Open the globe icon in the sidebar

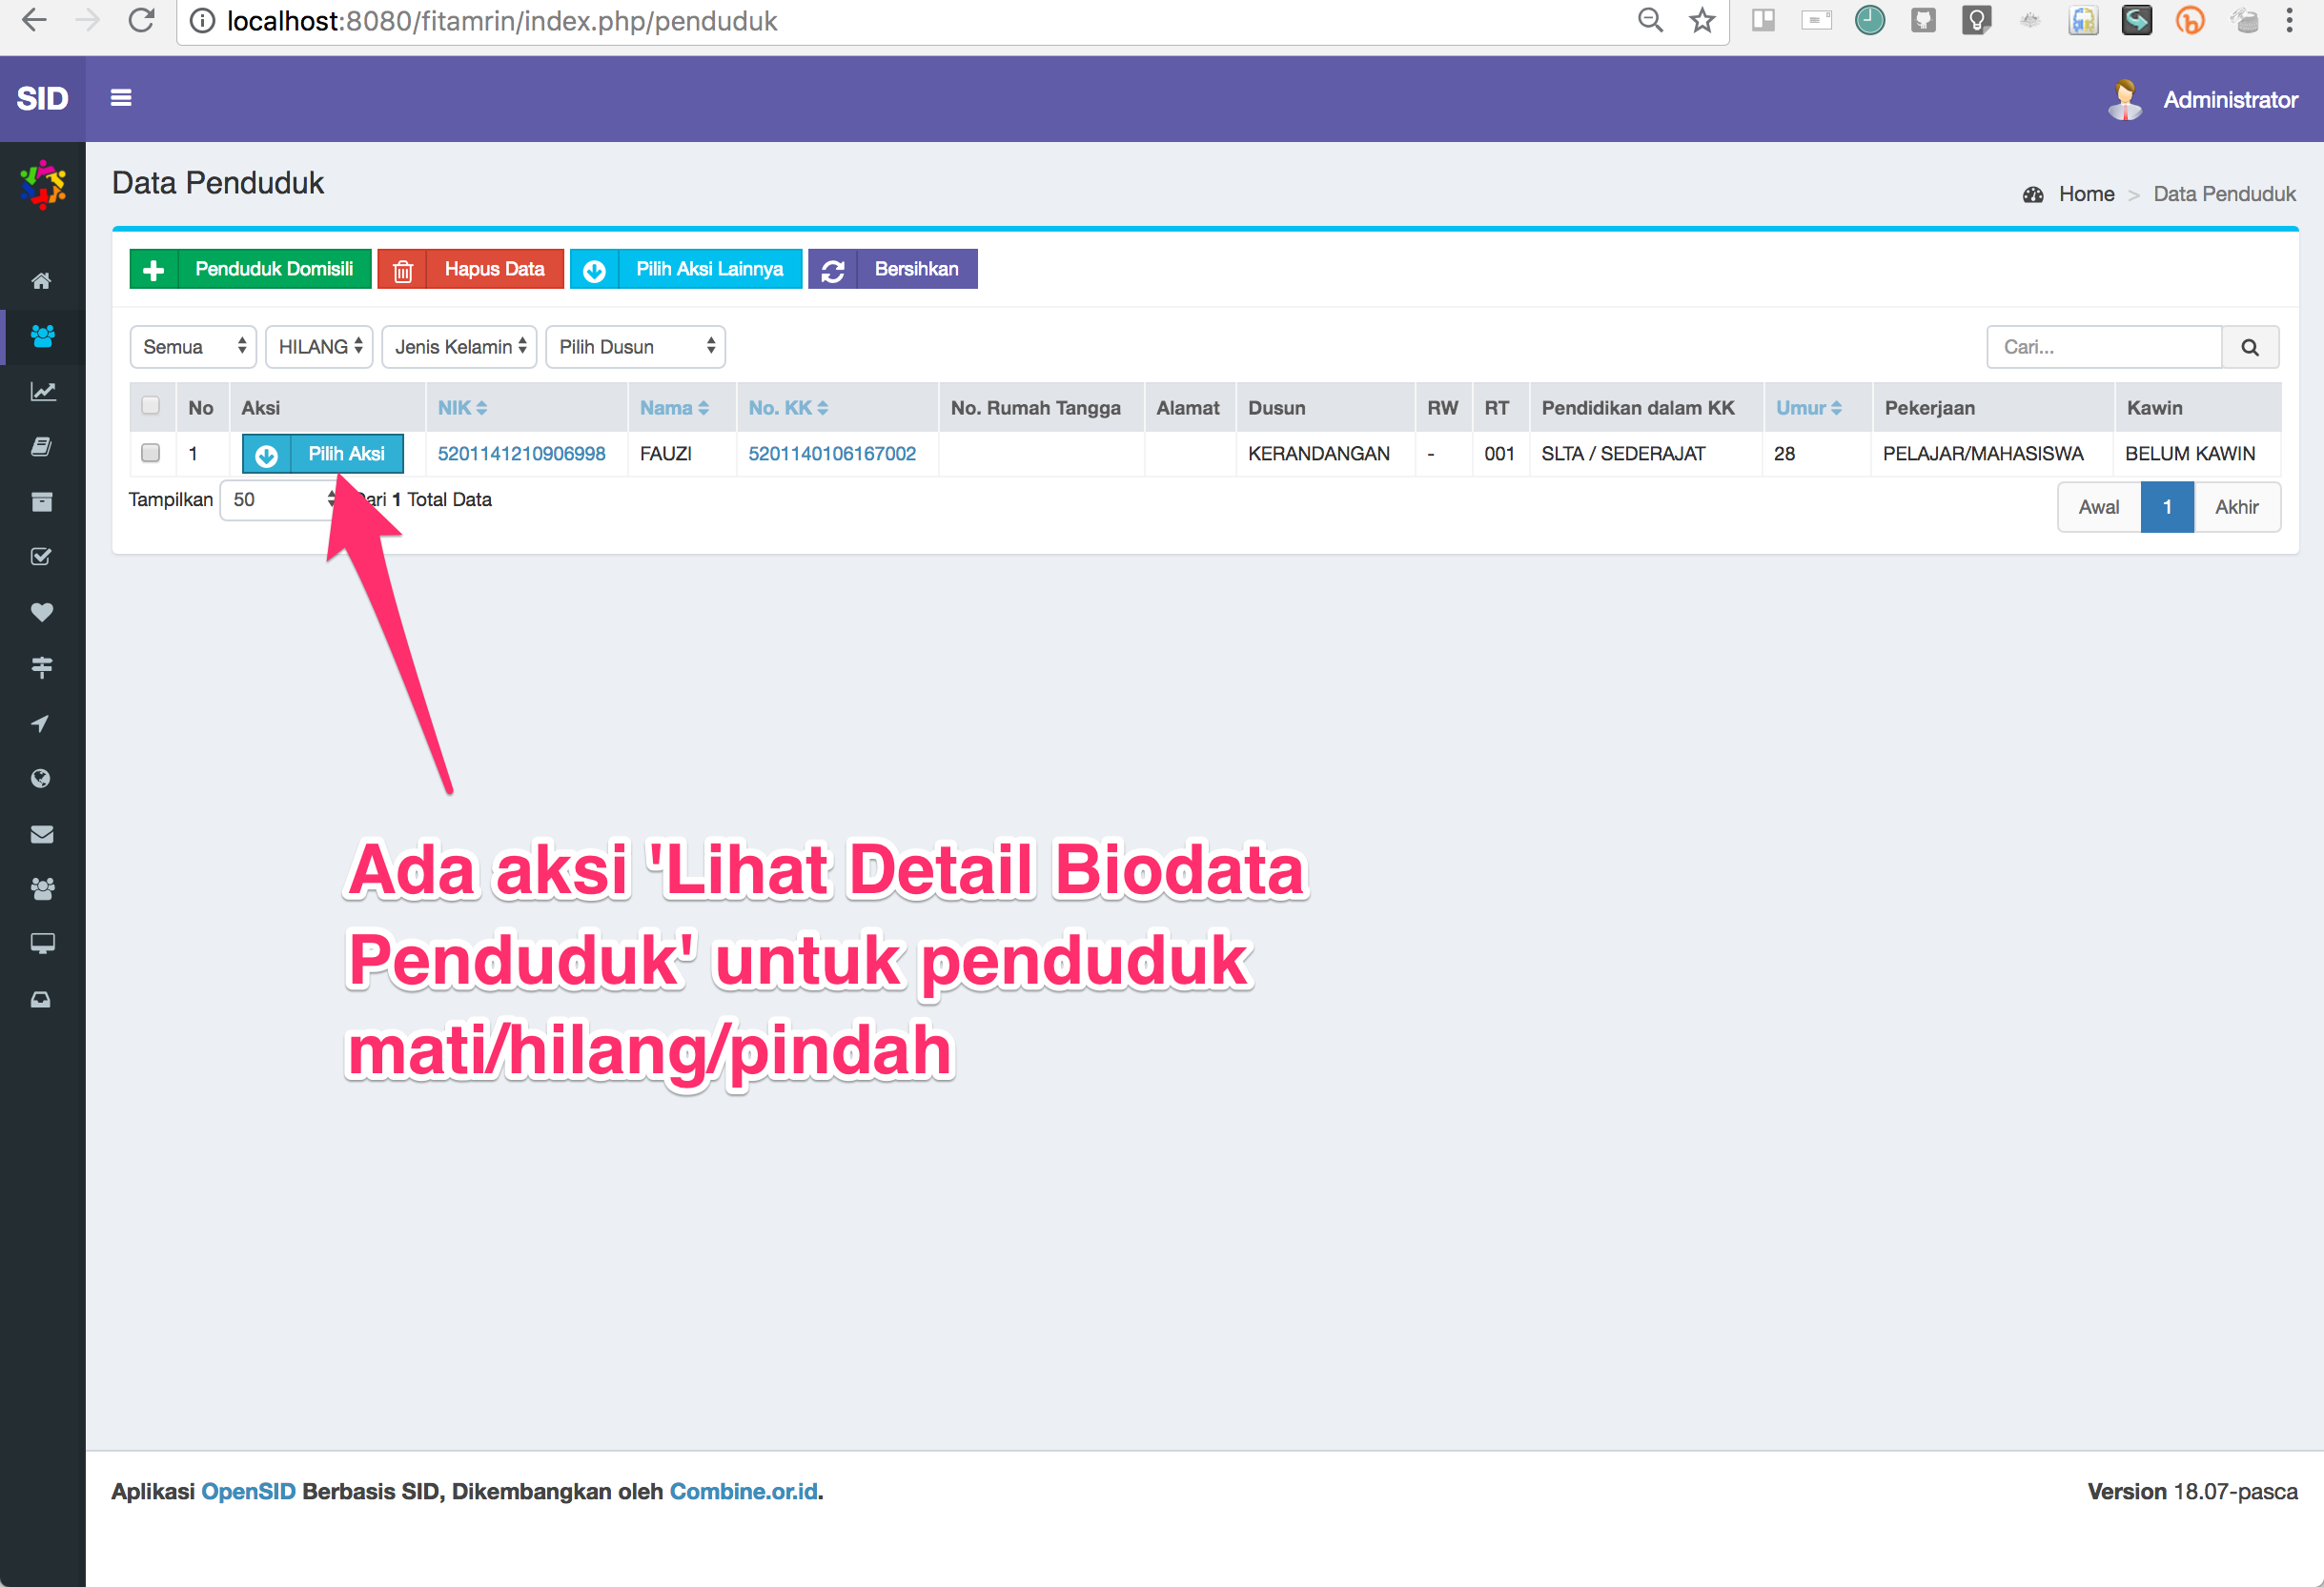pos(42,778)
